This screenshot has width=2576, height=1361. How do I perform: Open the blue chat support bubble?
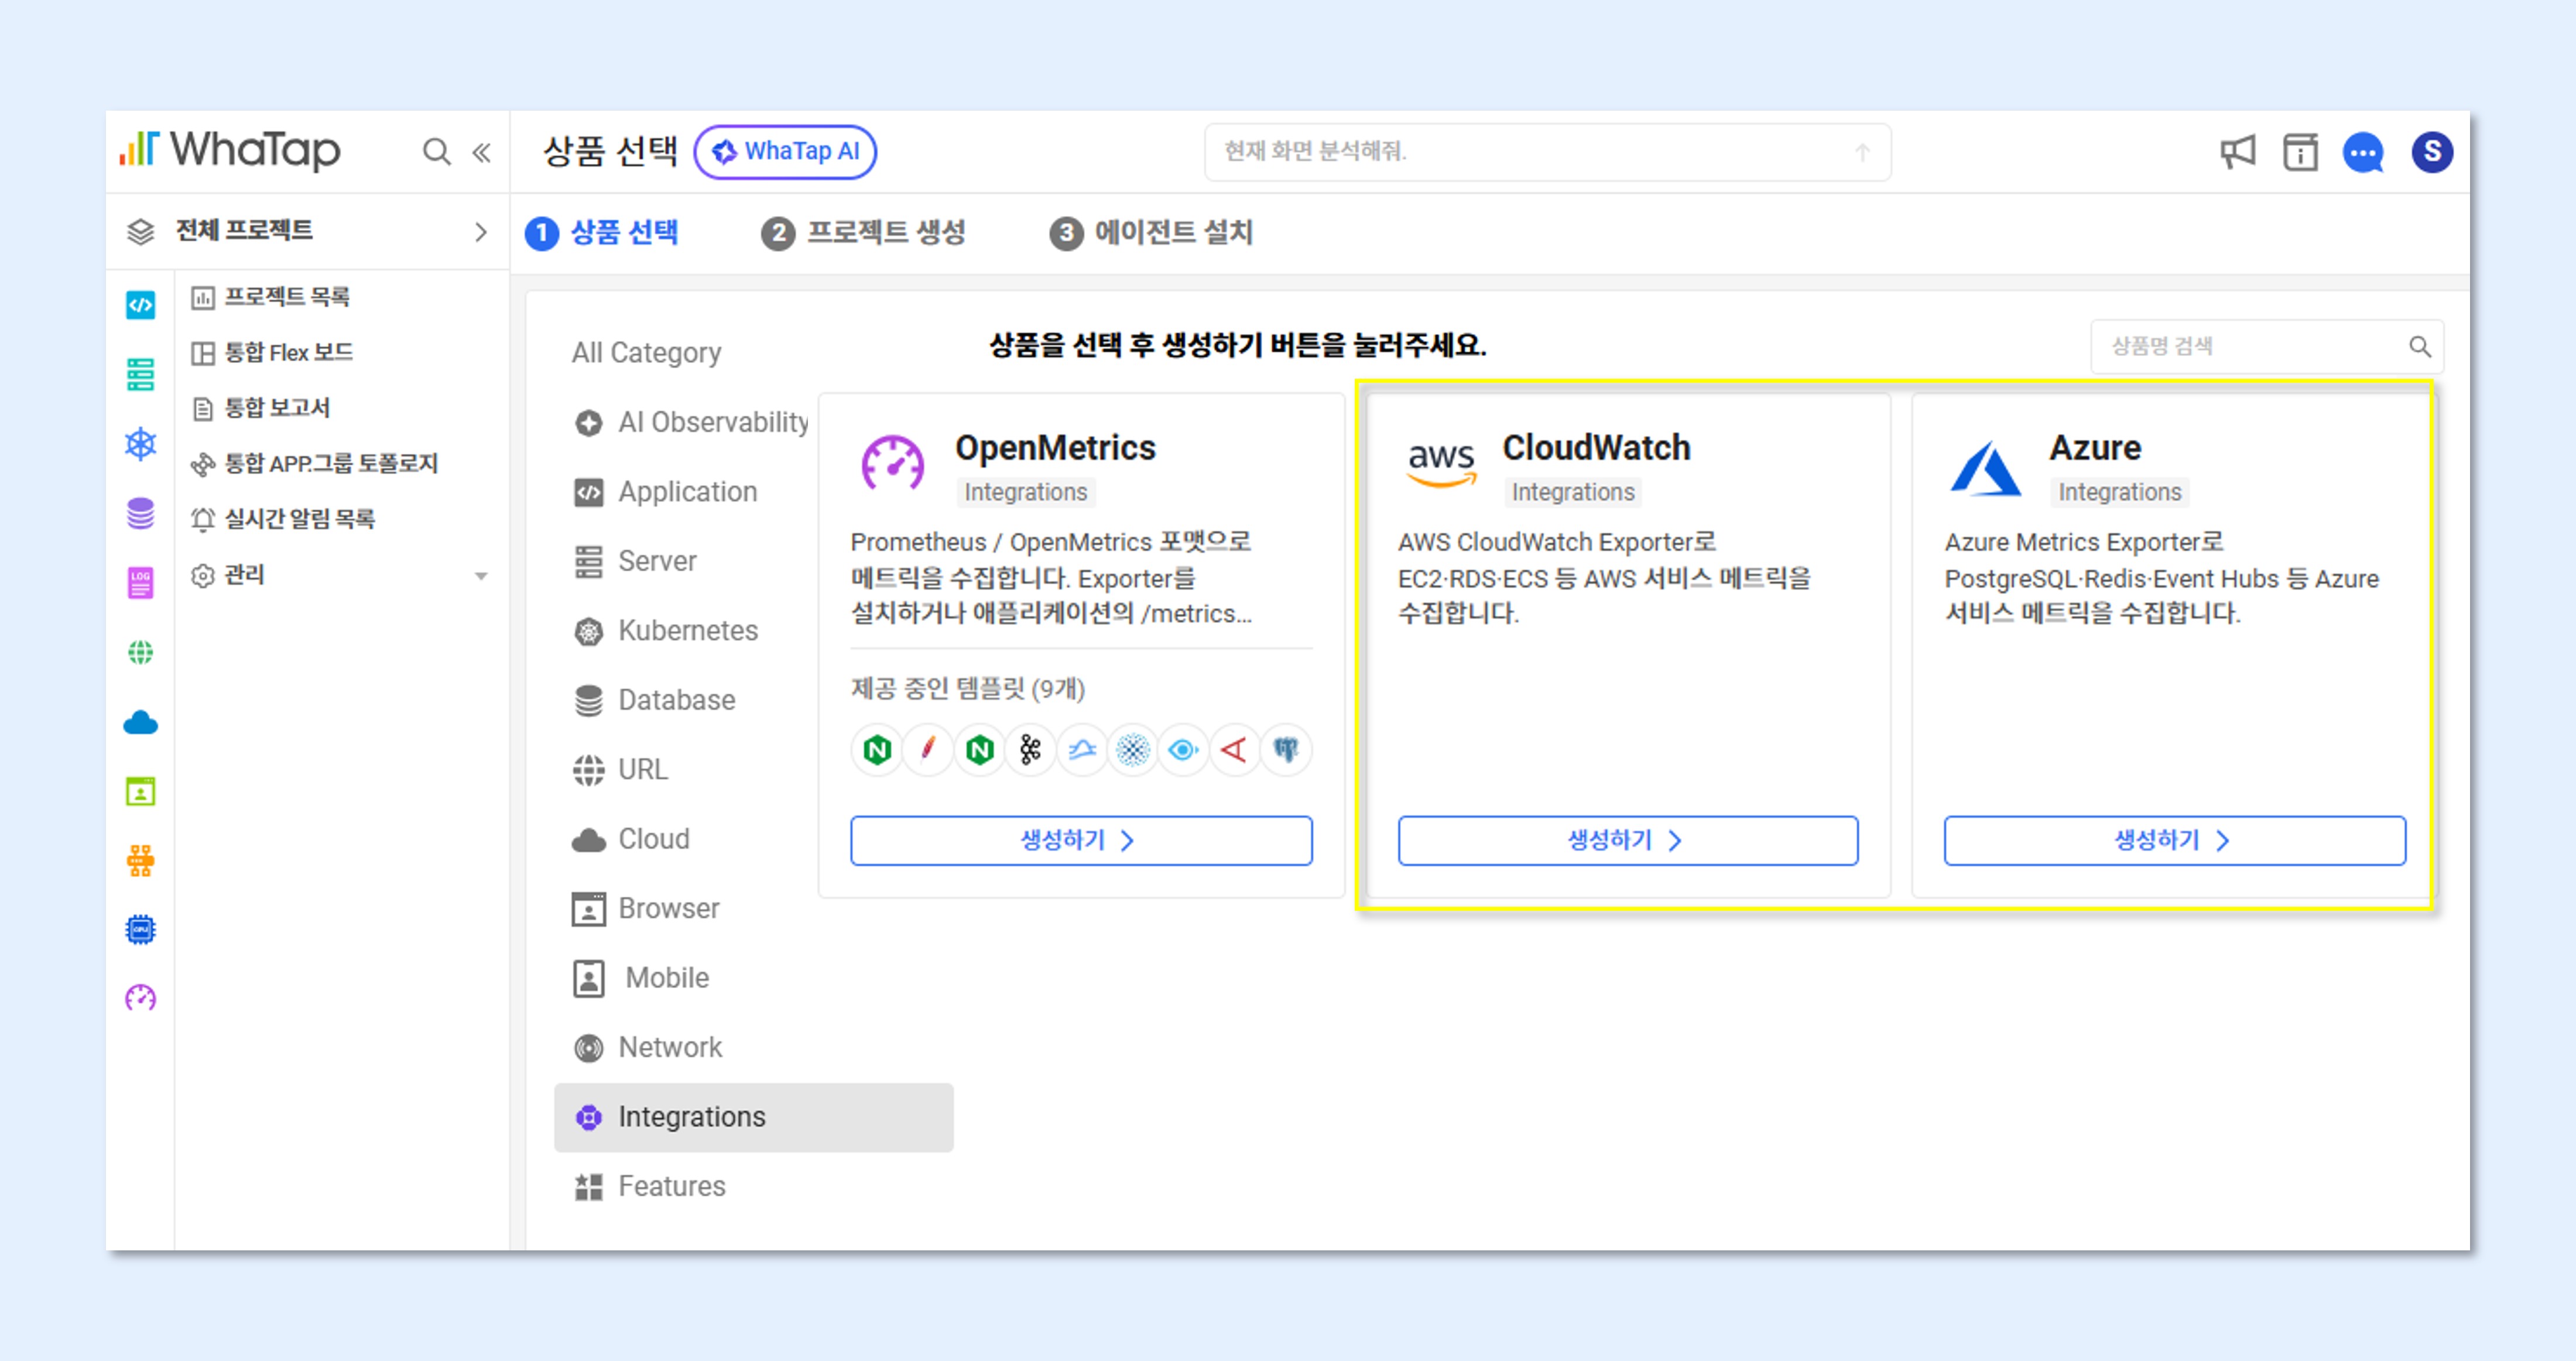[x=2363, y=153]
